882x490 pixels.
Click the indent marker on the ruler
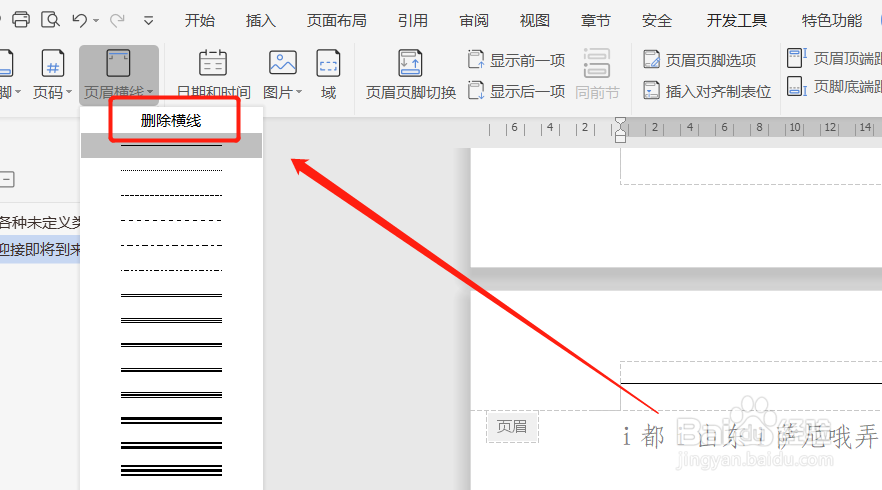[620, 130]
